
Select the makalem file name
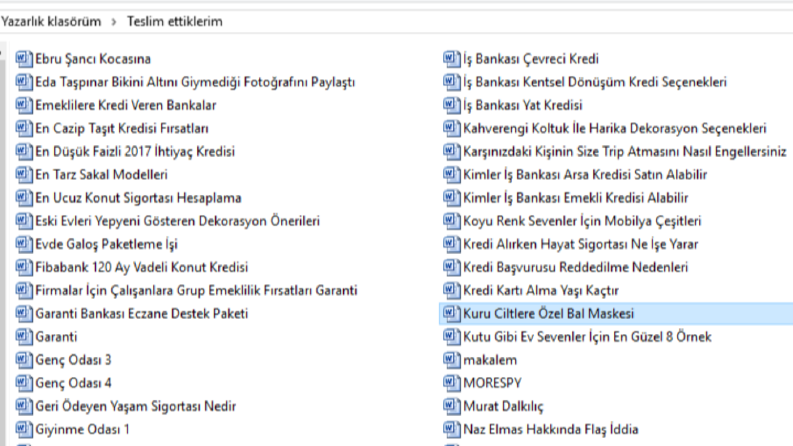tap(490, 360)
